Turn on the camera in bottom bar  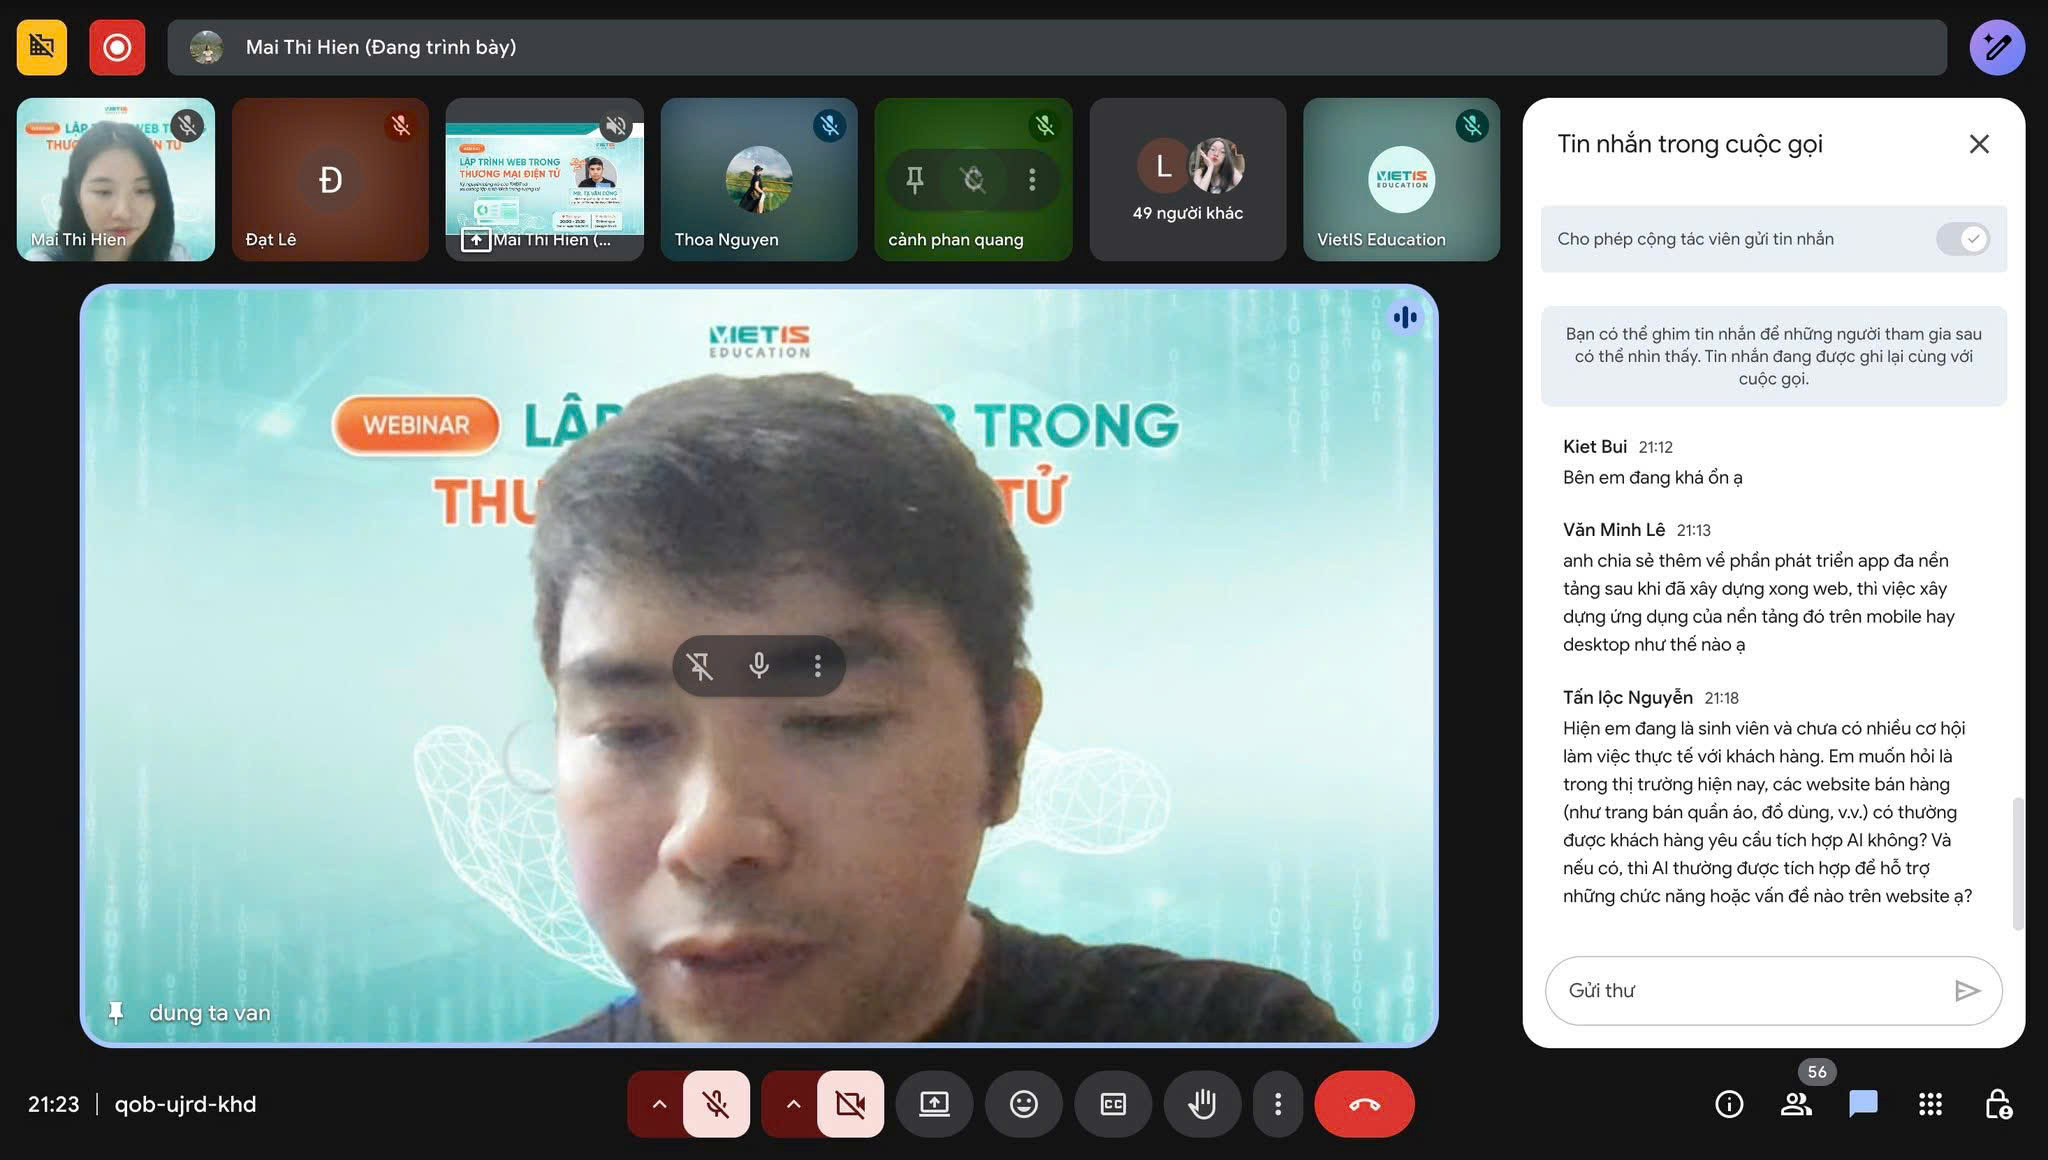point(850,1104)
